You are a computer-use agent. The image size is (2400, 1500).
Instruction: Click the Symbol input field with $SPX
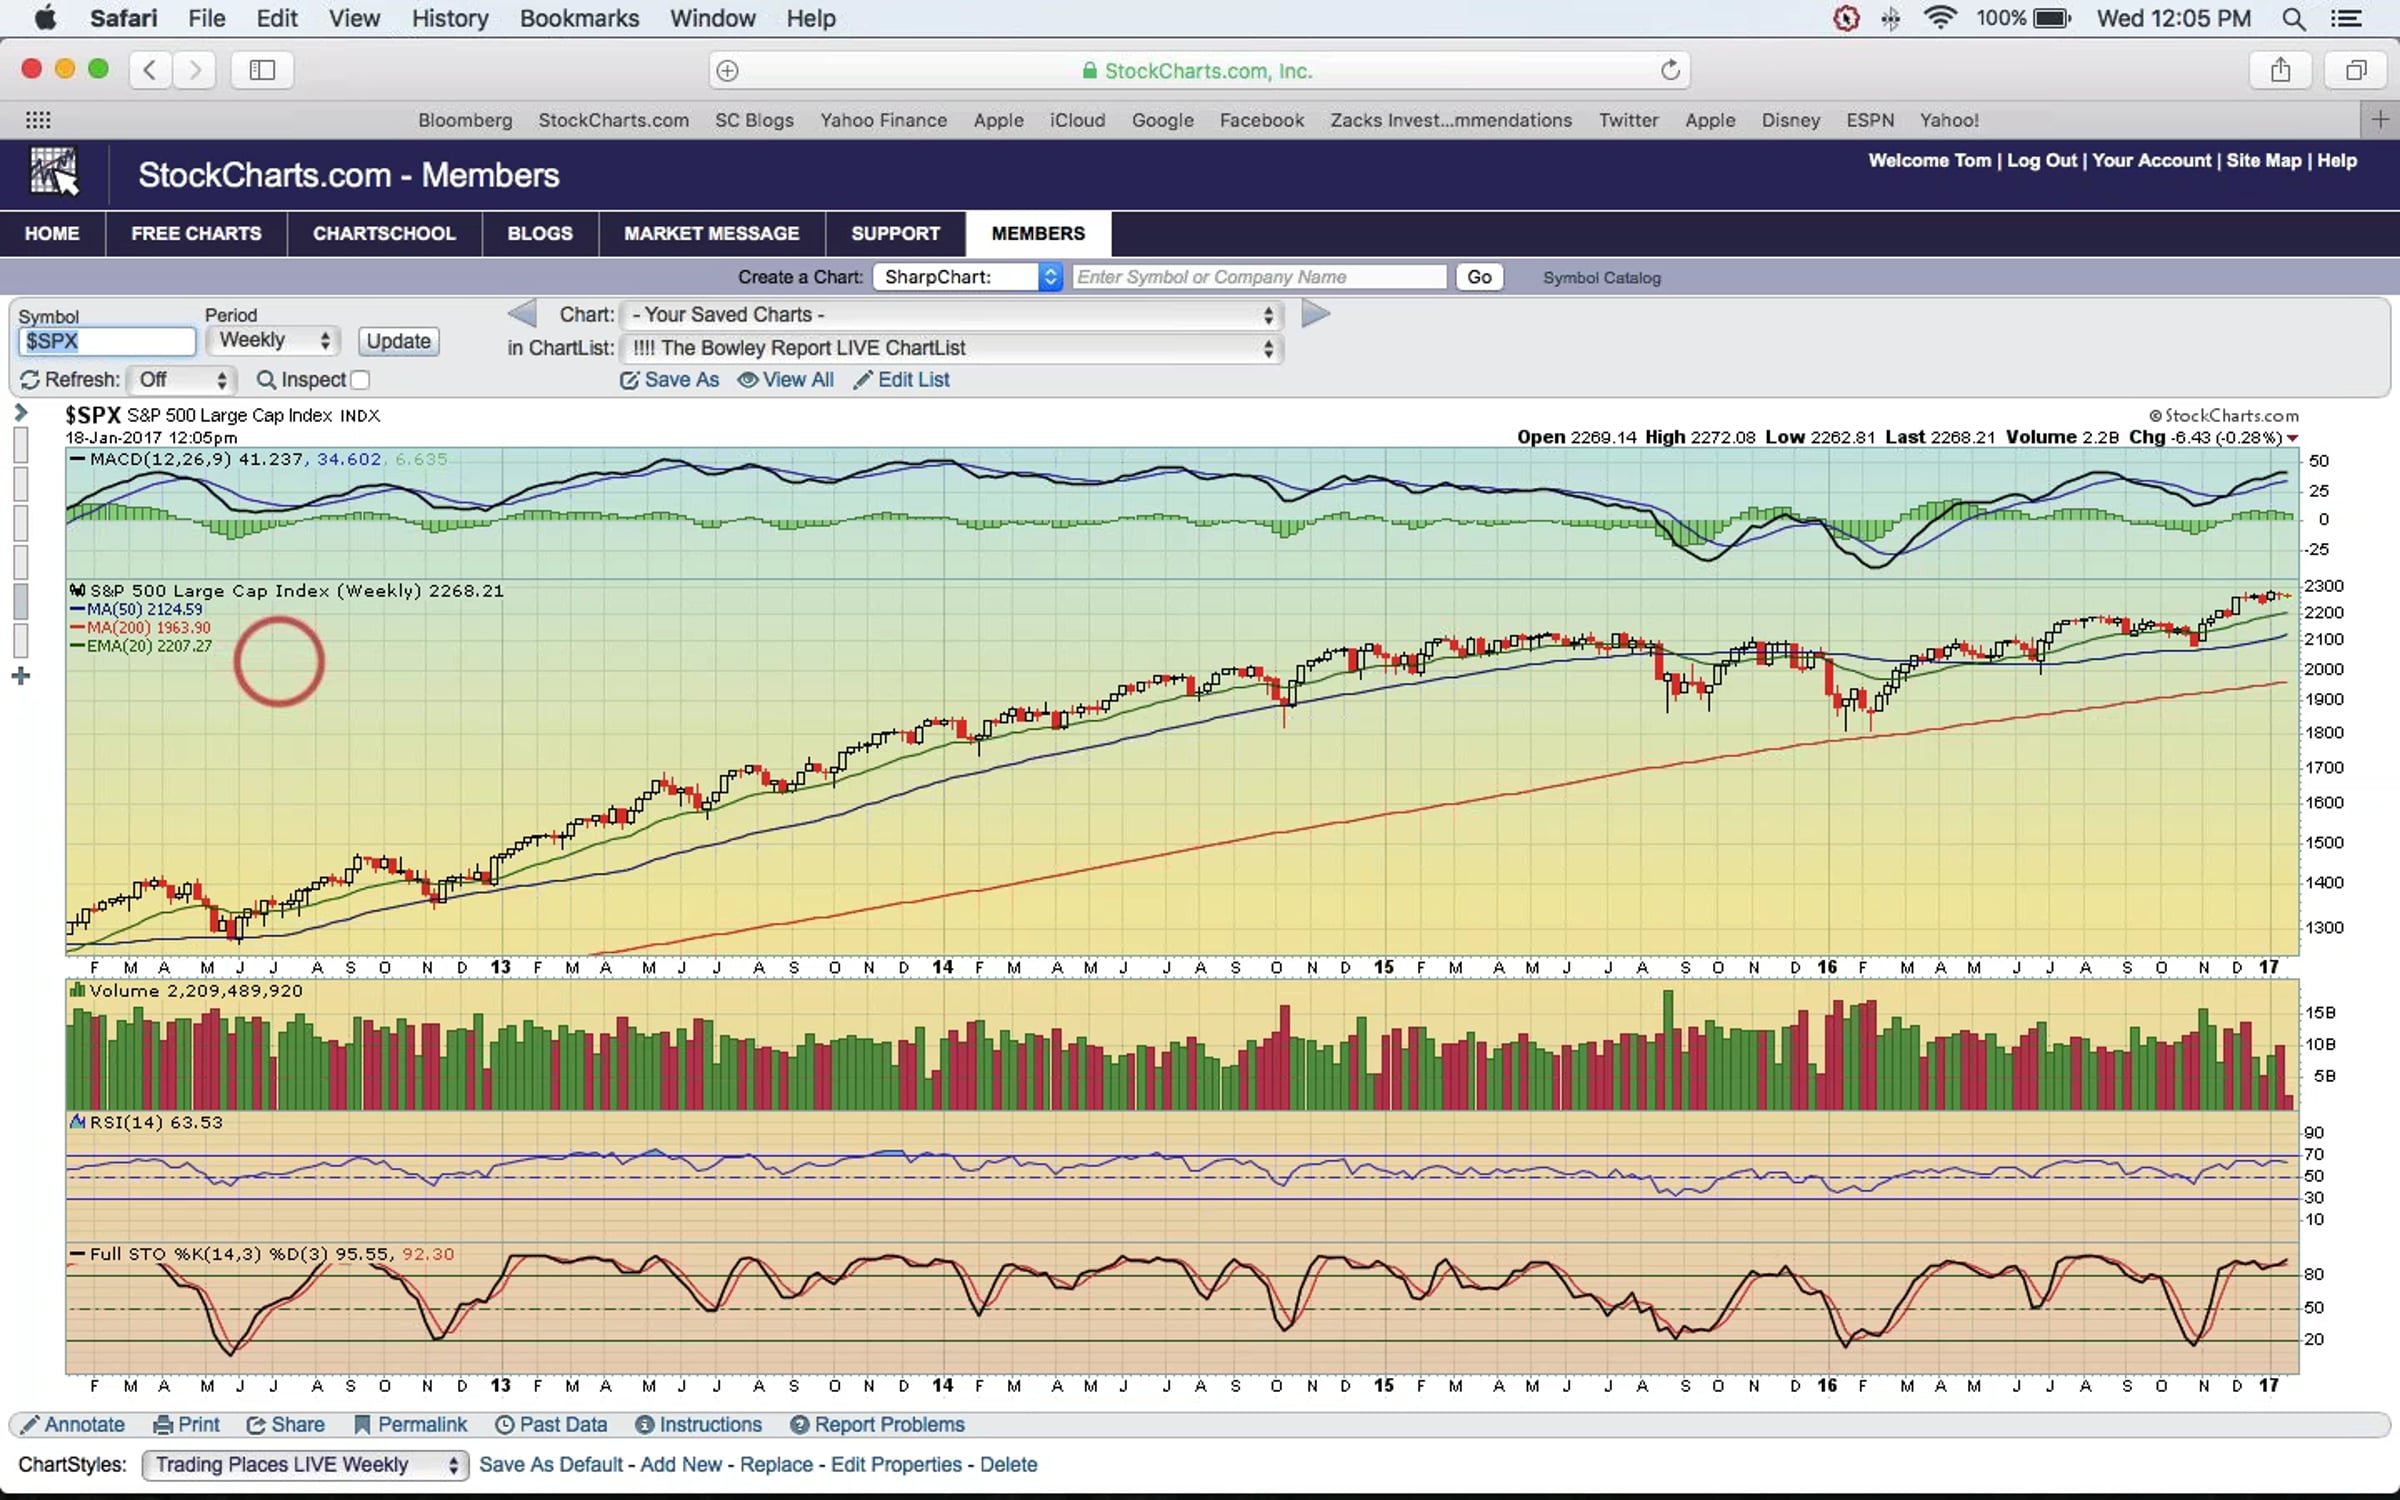[107, 342]
